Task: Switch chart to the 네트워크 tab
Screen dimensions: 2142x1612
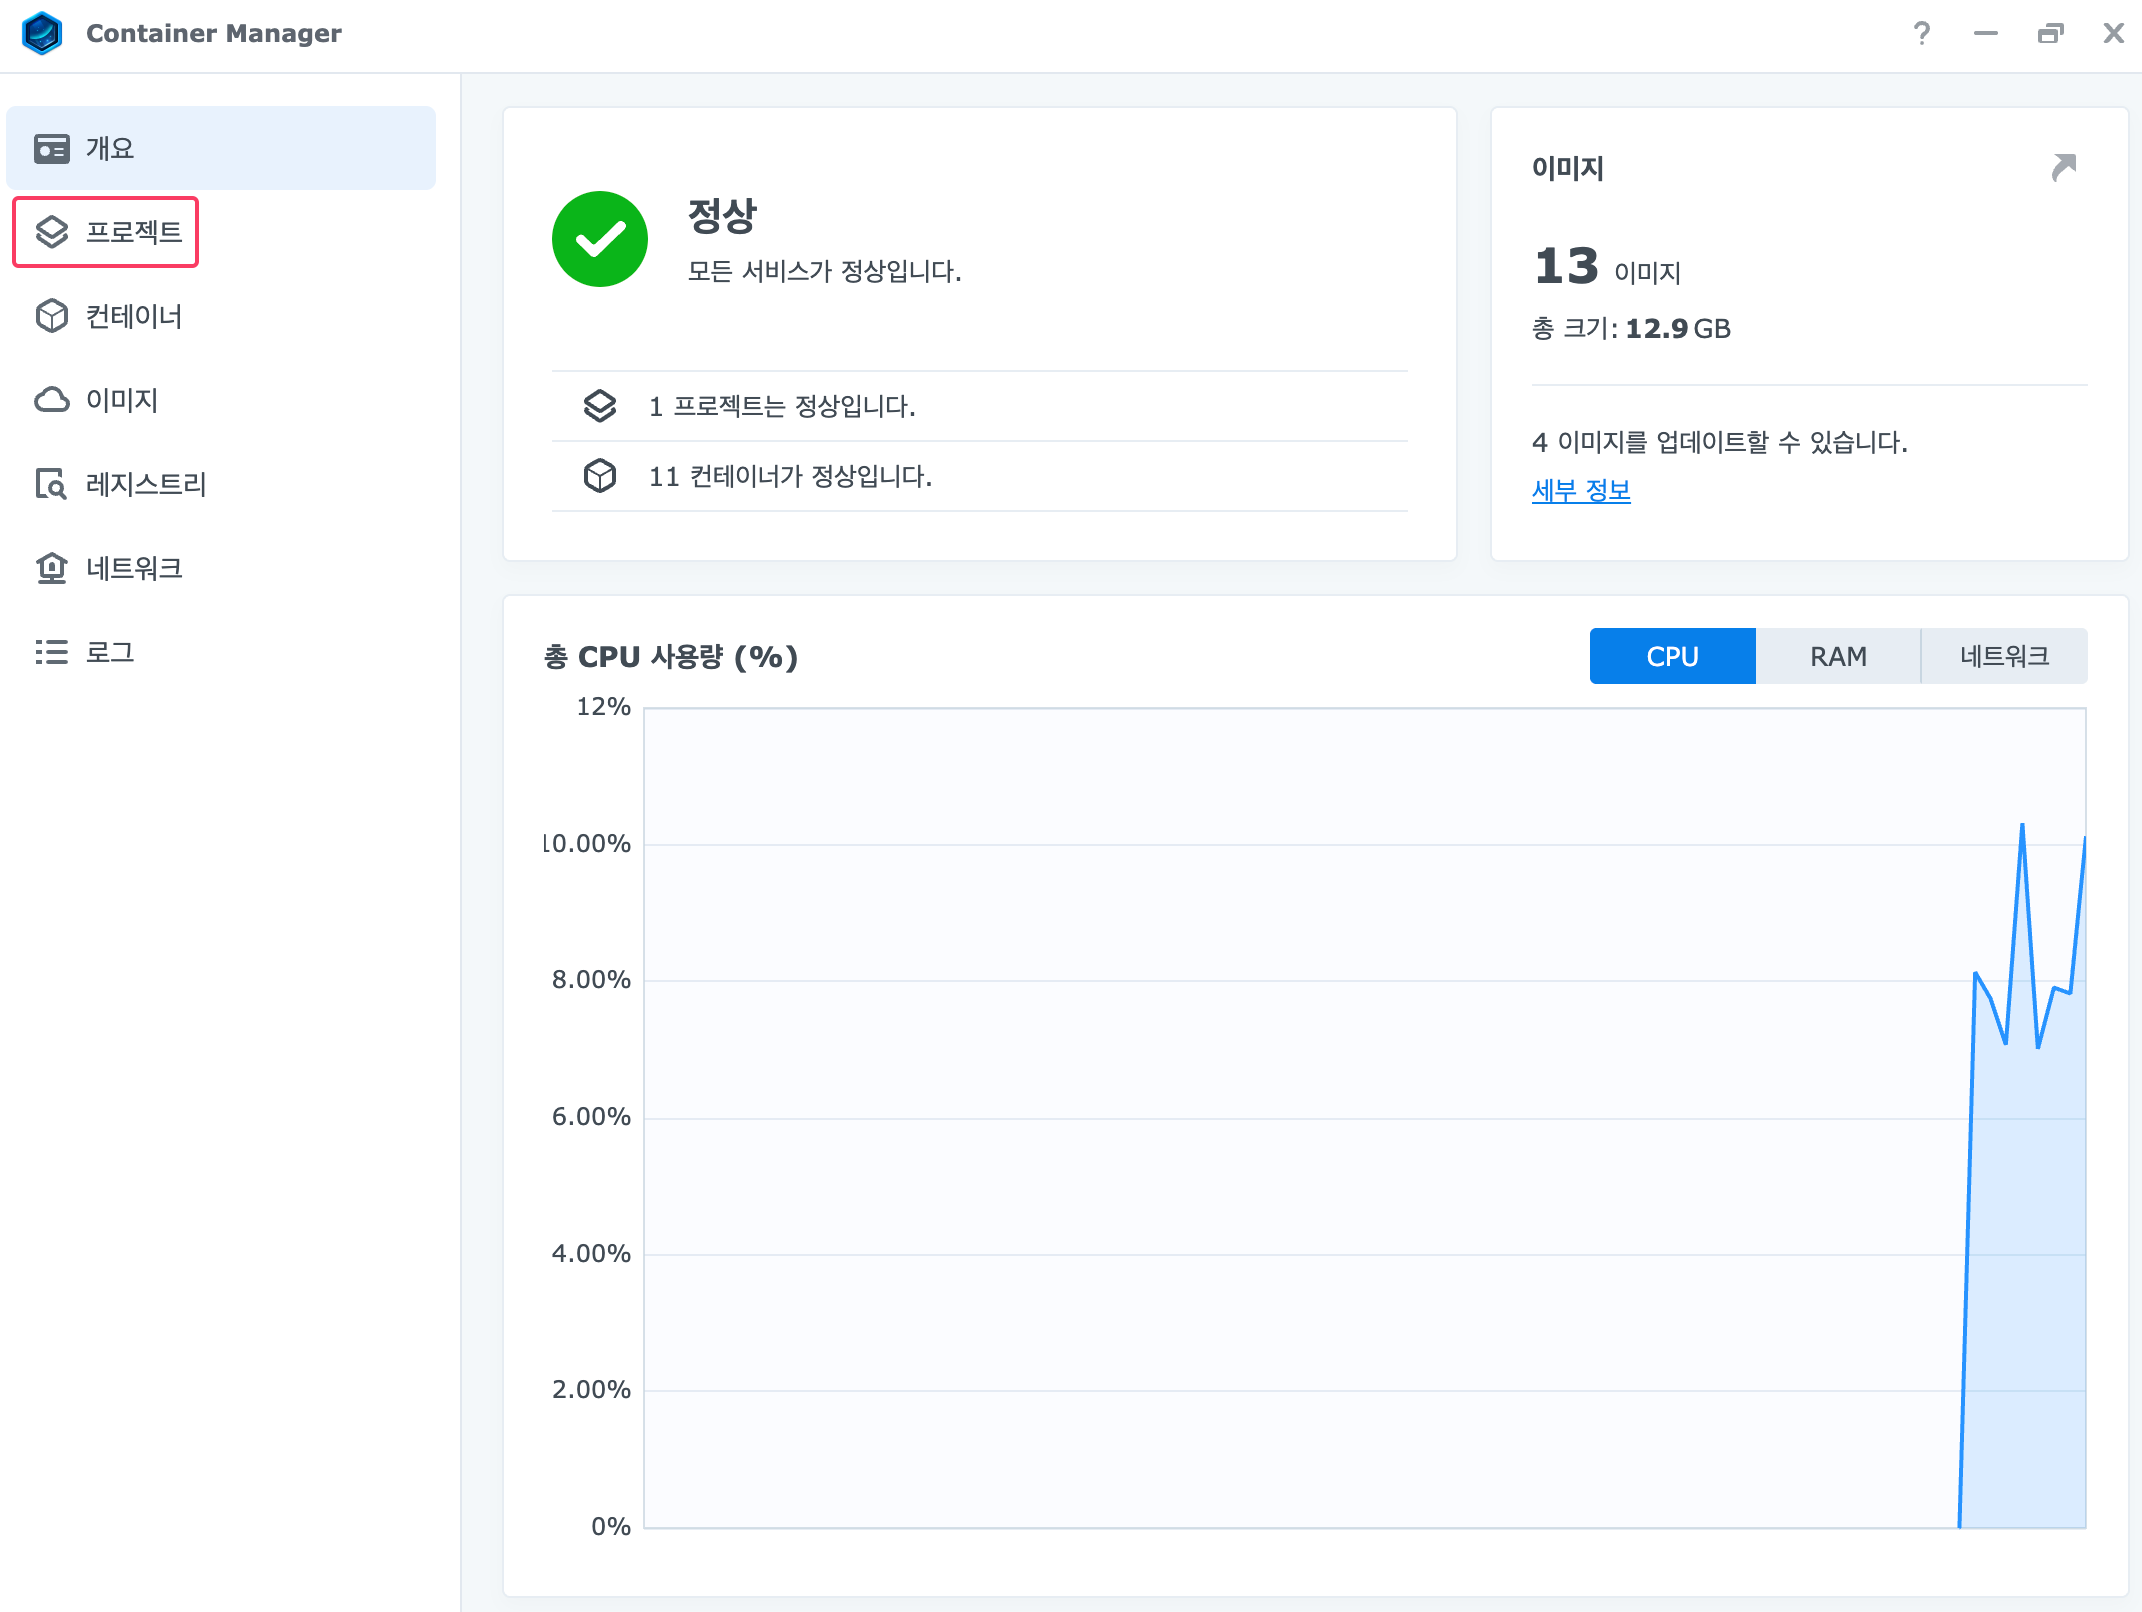Action: tap(2004, 656)
